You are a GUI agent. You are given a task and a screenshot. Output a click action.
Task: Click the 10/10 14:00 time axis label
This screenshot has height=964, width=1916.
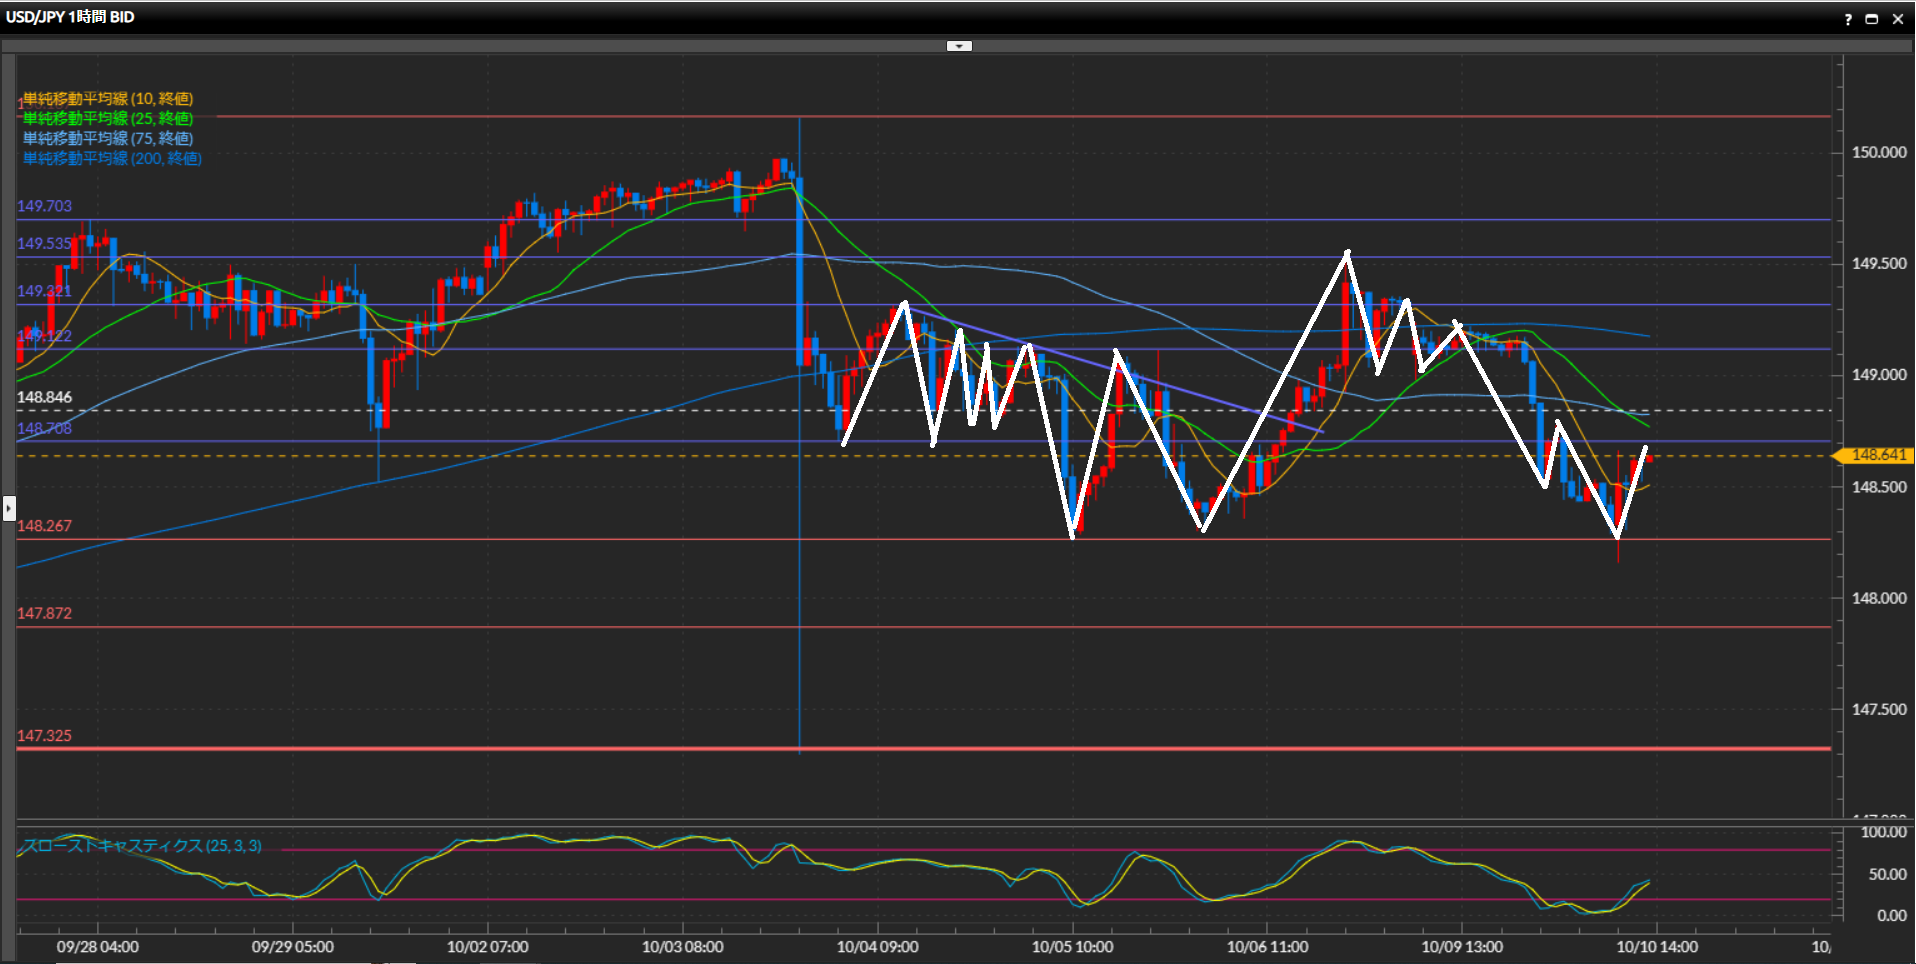1657,947
